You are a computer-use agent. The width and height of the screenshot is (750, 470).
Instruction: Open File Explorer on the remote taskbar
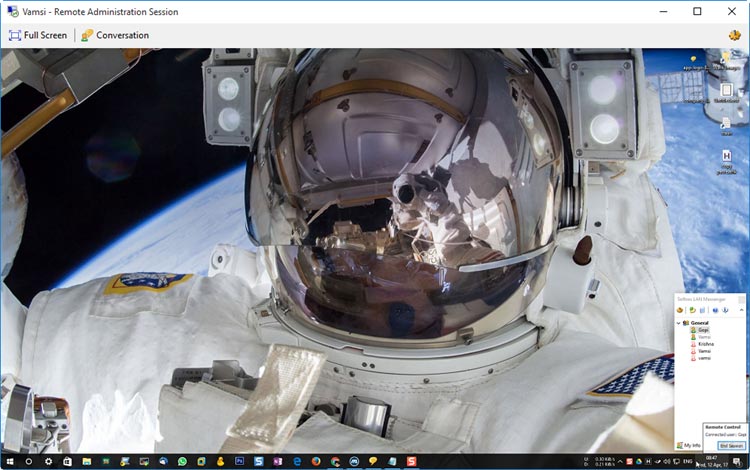[x=87, y=461]
